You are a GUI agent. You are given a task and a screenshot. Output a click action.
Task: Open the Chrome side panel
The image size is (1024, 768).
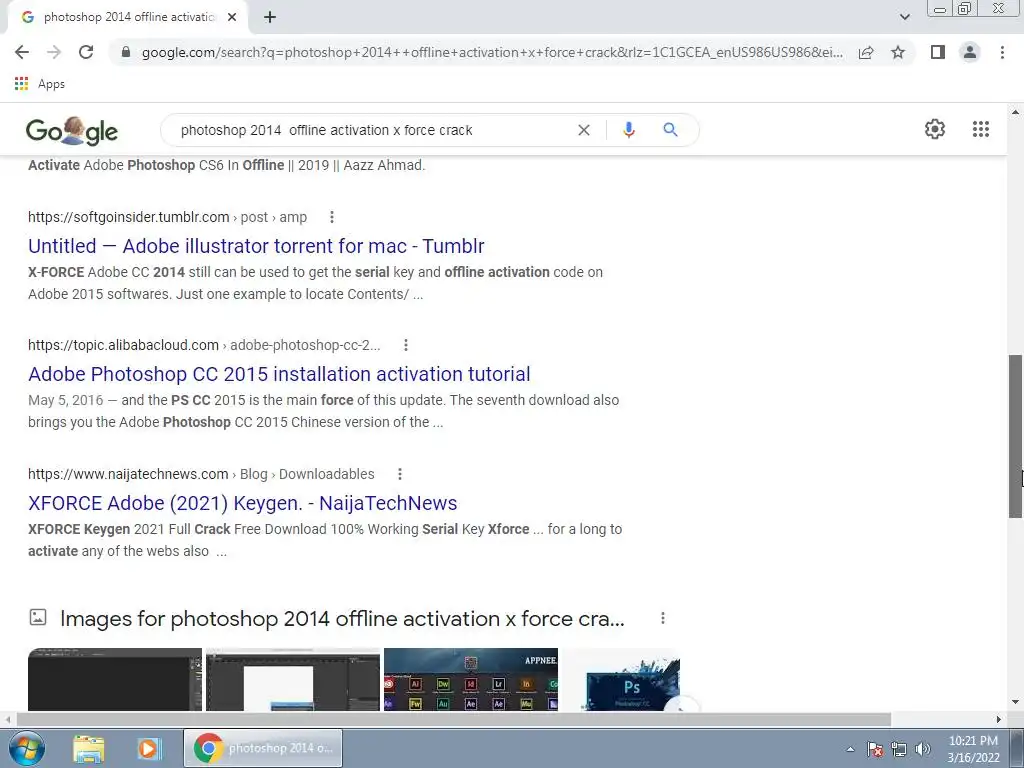click(938, 52)
